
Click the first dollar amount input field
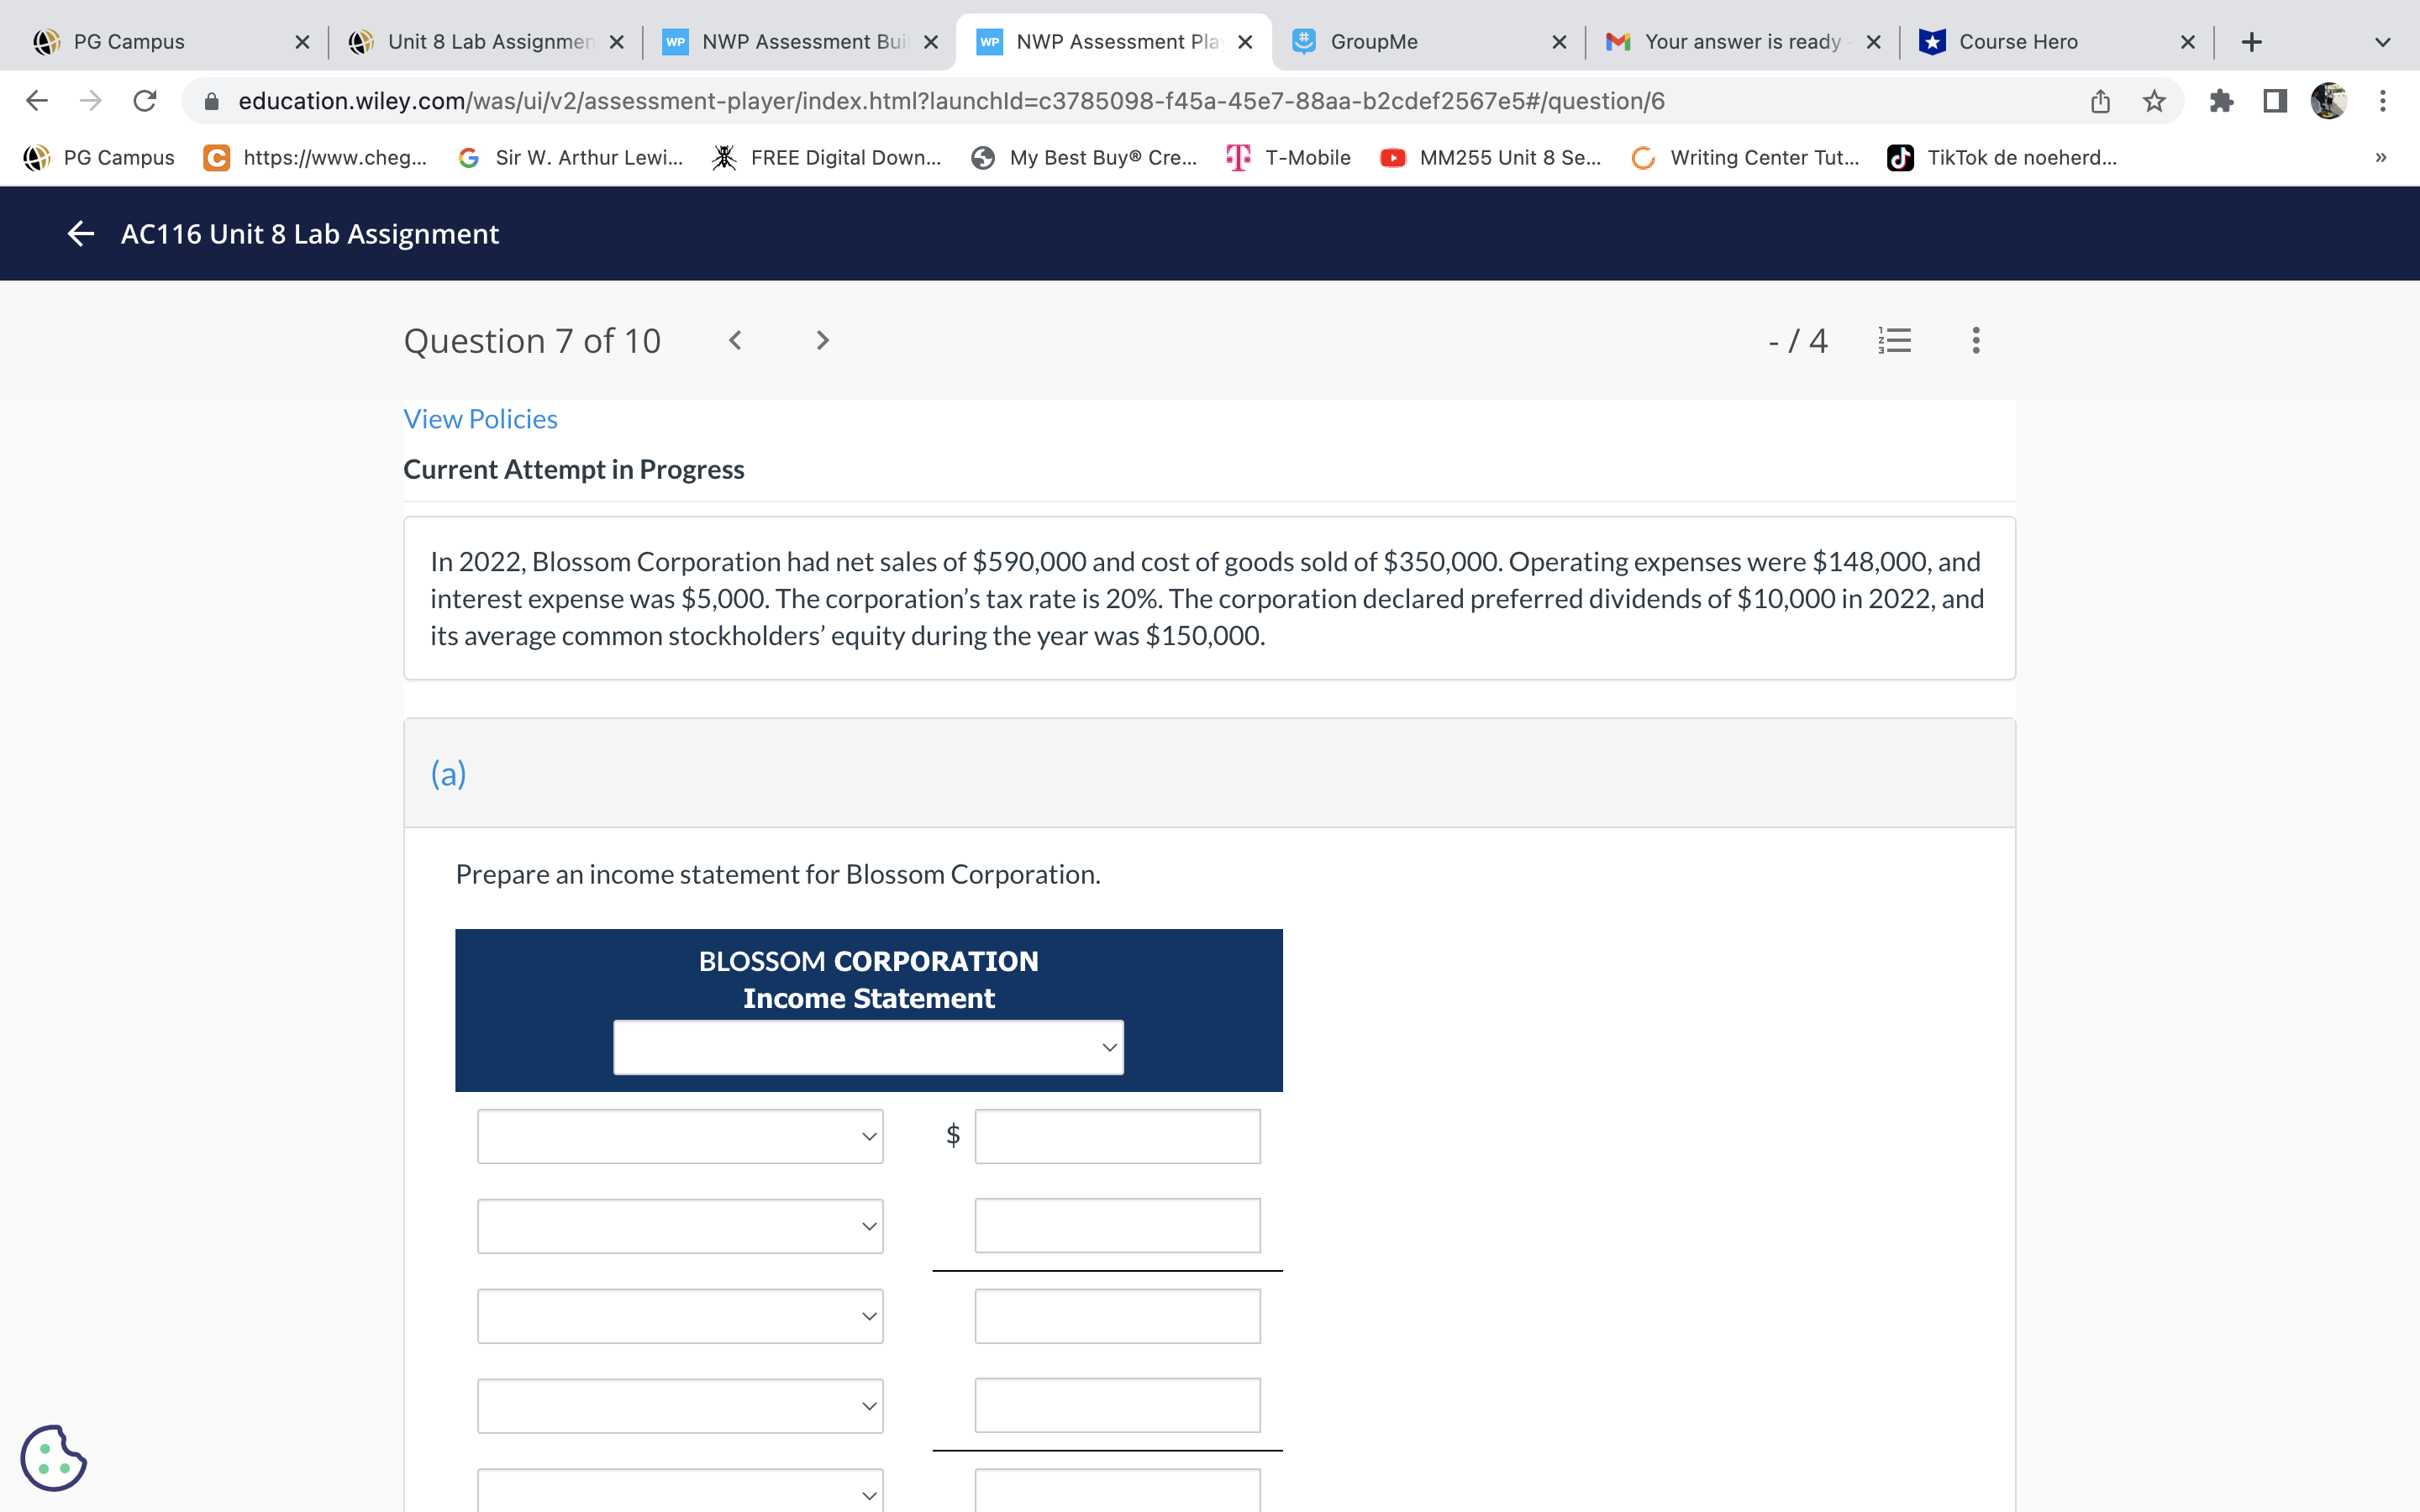click(1117, 1136)
